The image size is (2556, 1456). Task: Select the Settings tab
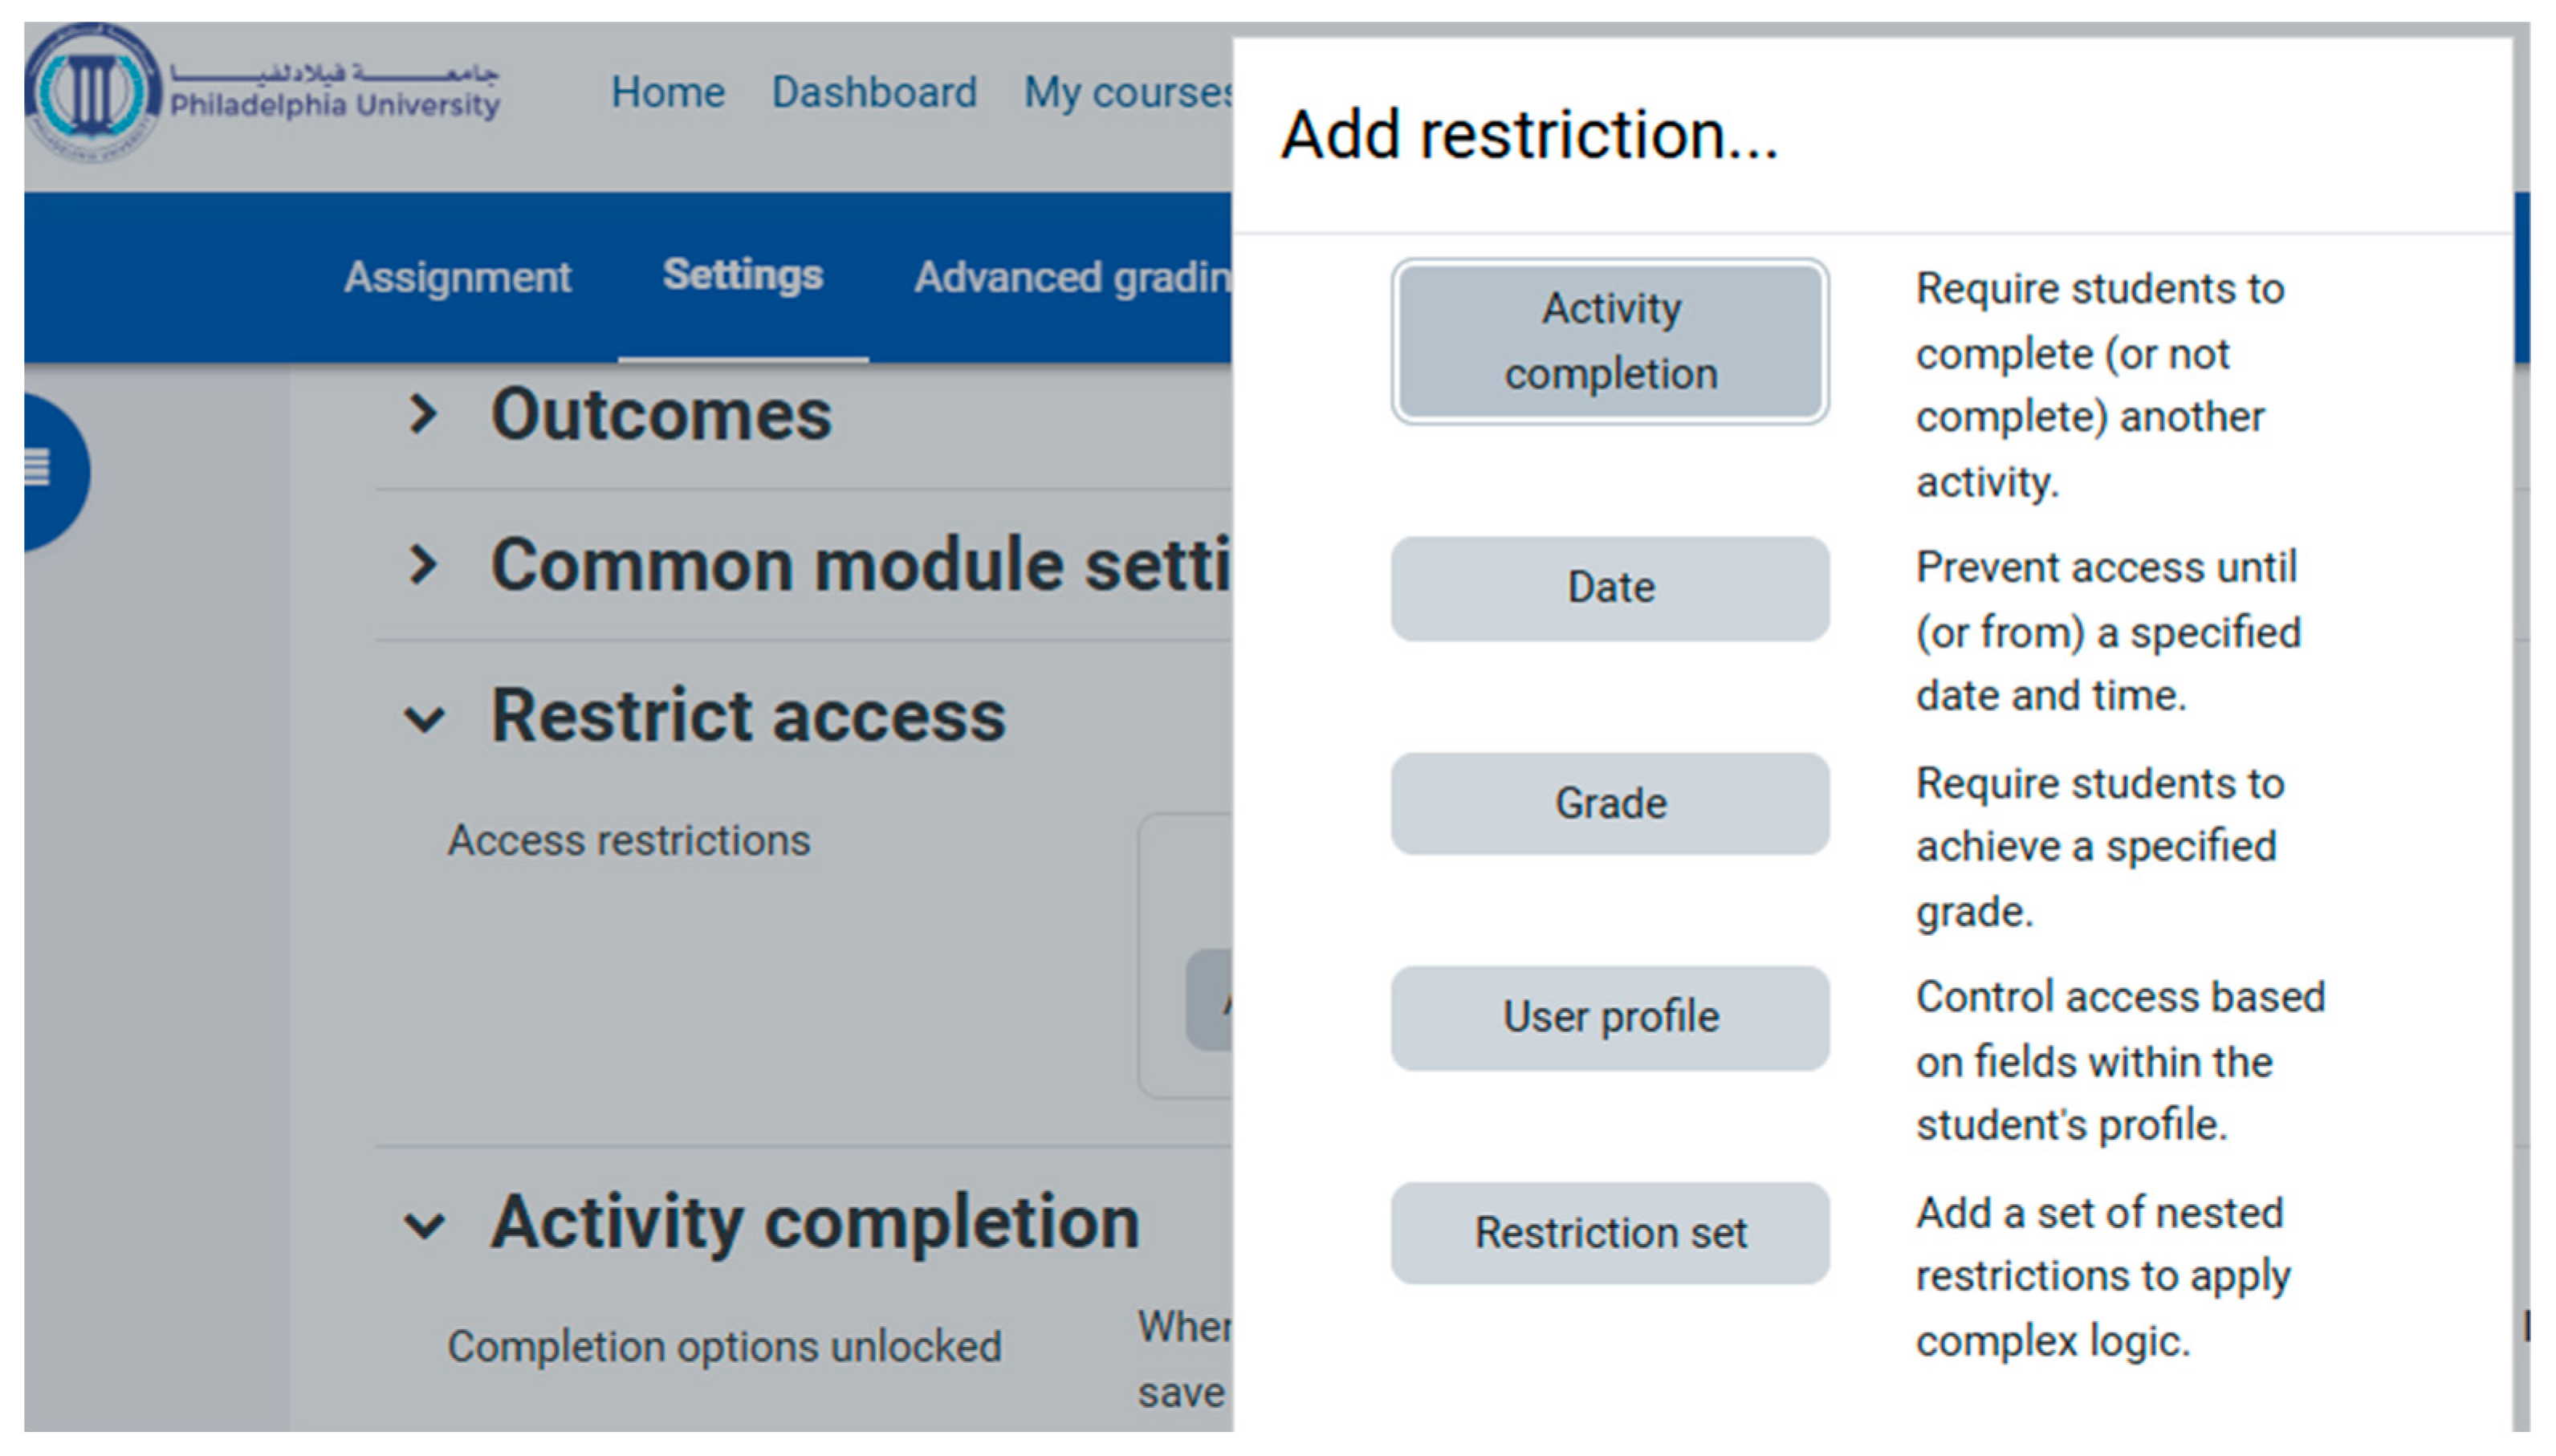(x=742, y=275)
